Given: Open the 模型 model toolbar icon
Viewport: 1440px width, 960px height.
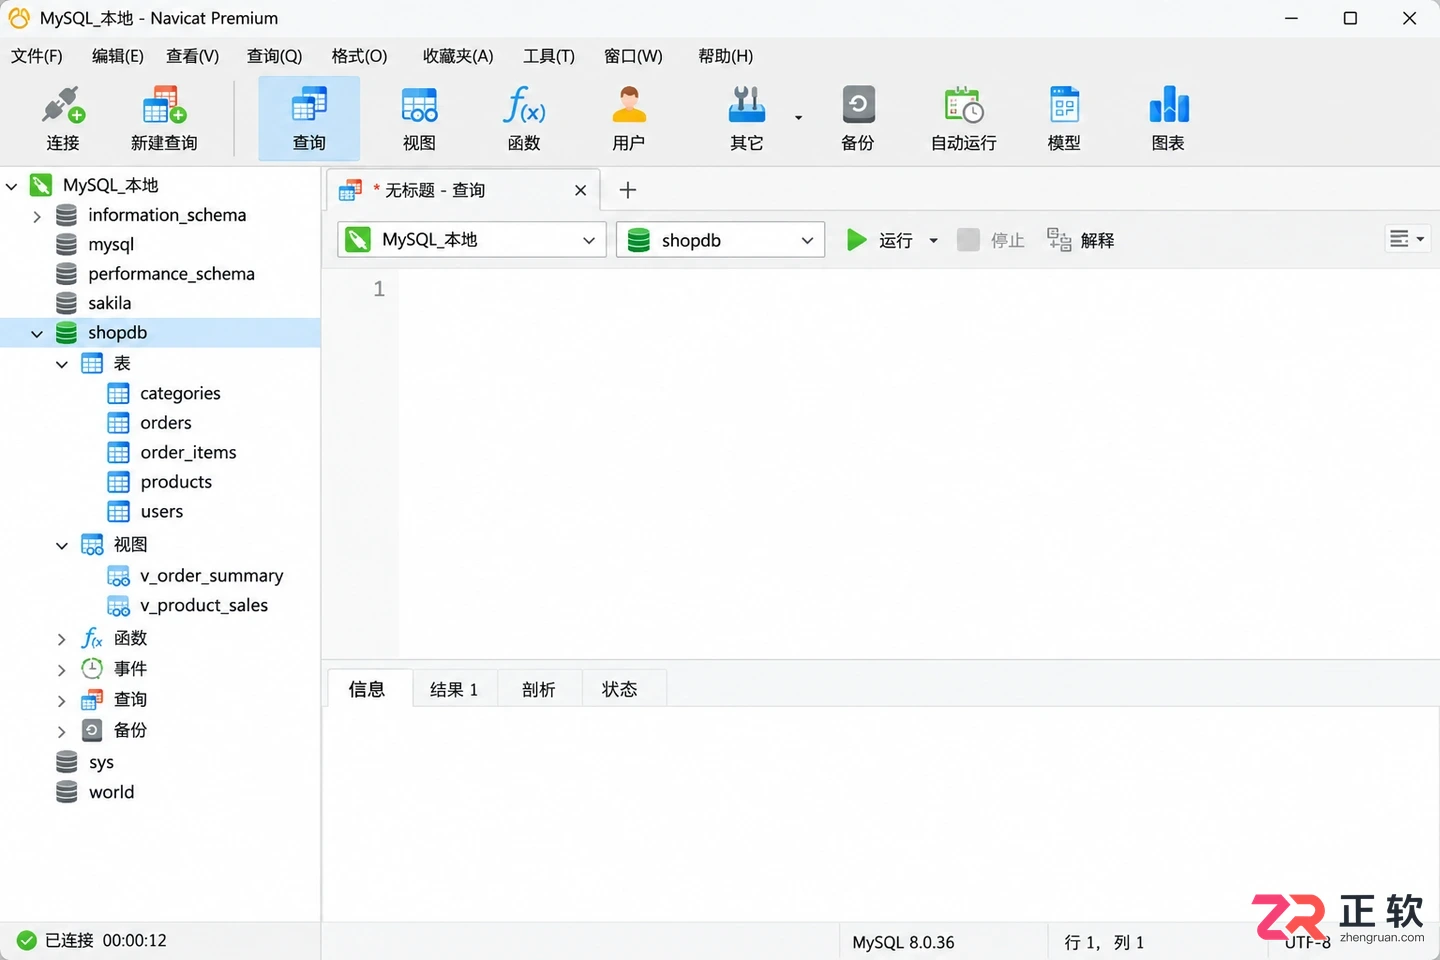Looking at the screenshot, I should (x=1064, y=104).
